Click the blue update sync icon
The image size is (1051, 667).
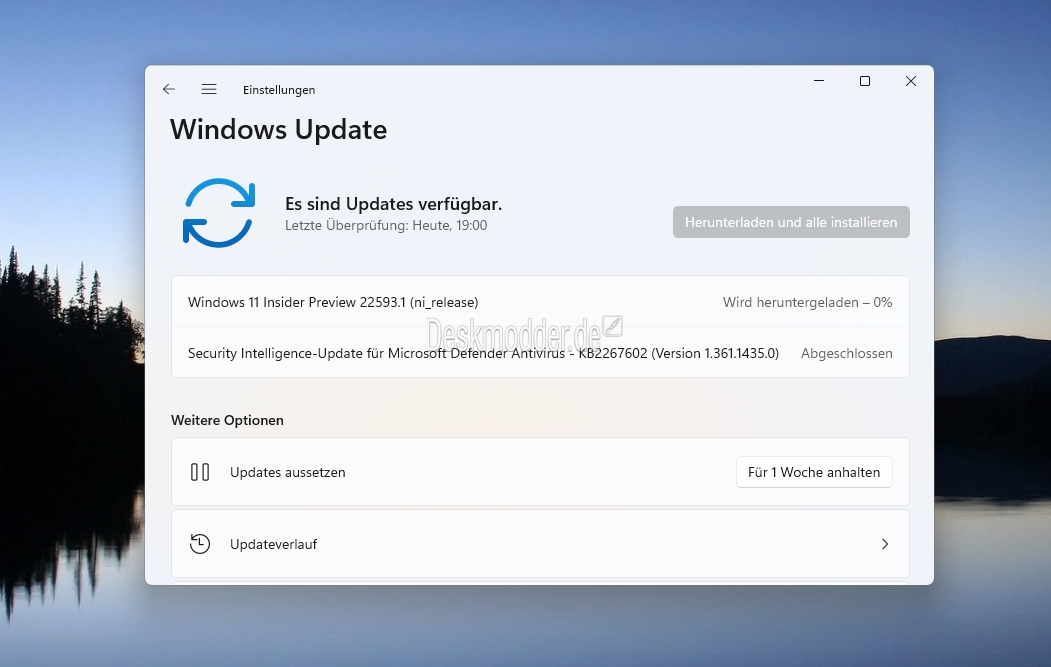point(219,213)
